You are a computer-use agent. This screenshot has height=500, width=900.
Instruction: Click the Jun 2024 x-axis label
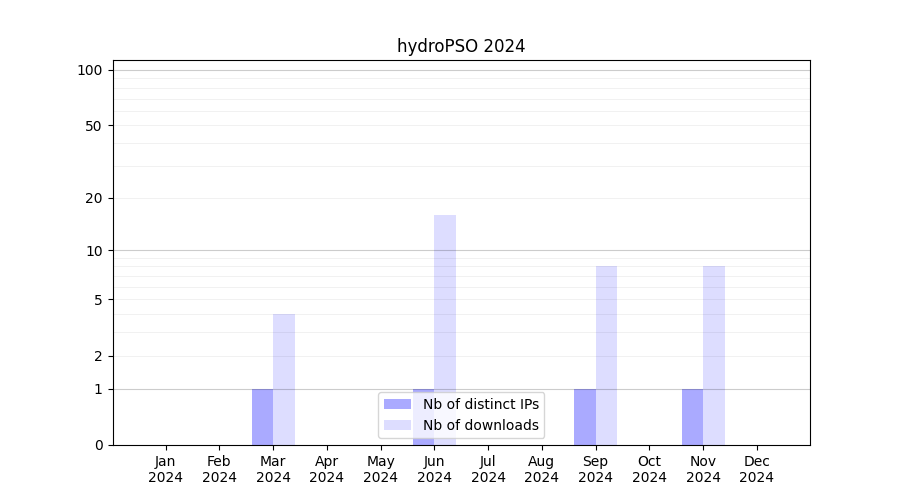(x=434, y=469)
